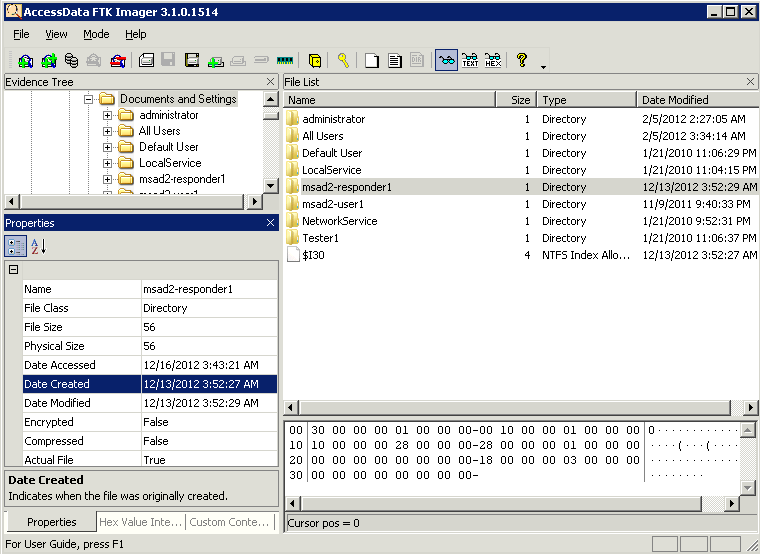Viewport: 760px width, 554px height.
Task: Switch preview to HEX view mode
Action: pyautogui.click(x=493, y=61)
